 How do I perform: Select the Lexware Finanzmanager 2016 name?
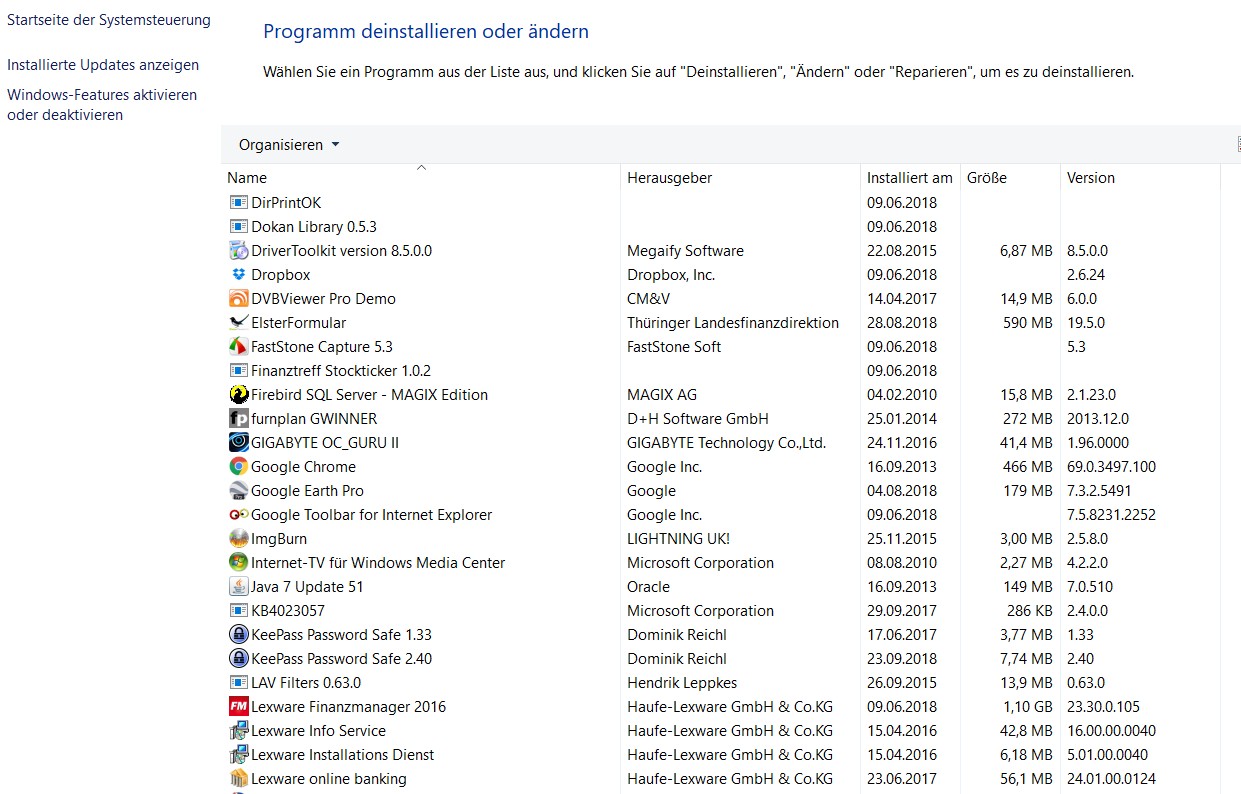(349, 707)
